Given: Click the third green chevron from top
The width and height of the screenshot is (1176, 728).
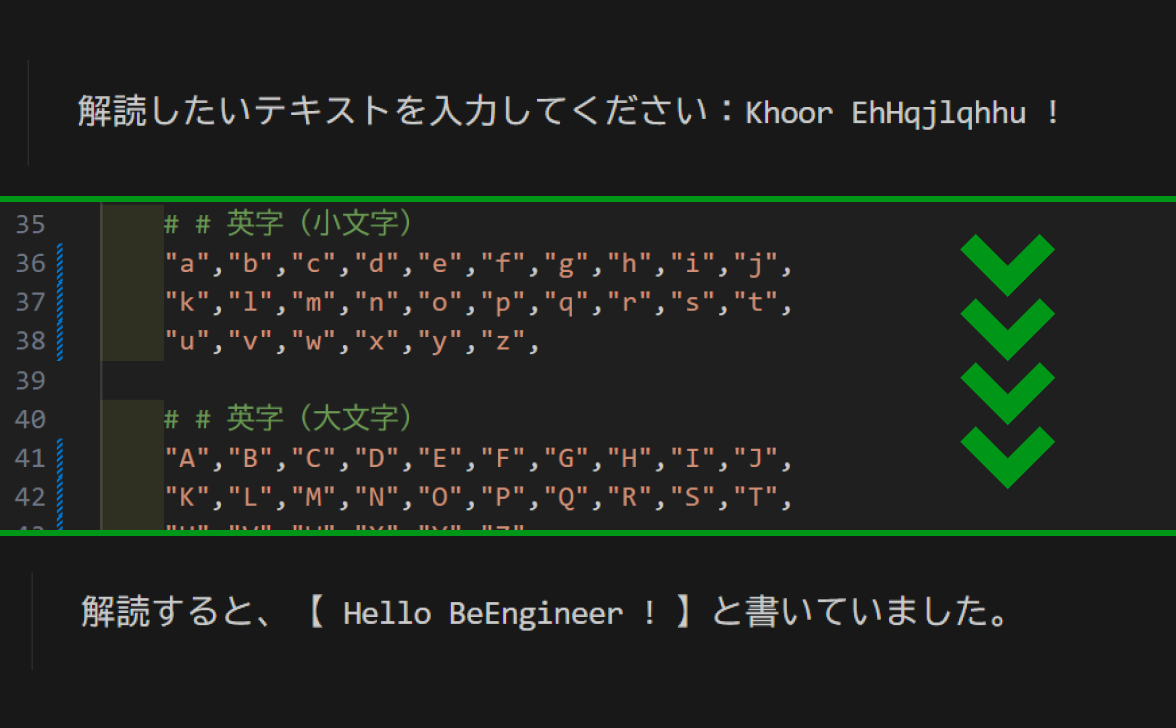Looking at the screenshot, I should click(x=1008, y=392).
